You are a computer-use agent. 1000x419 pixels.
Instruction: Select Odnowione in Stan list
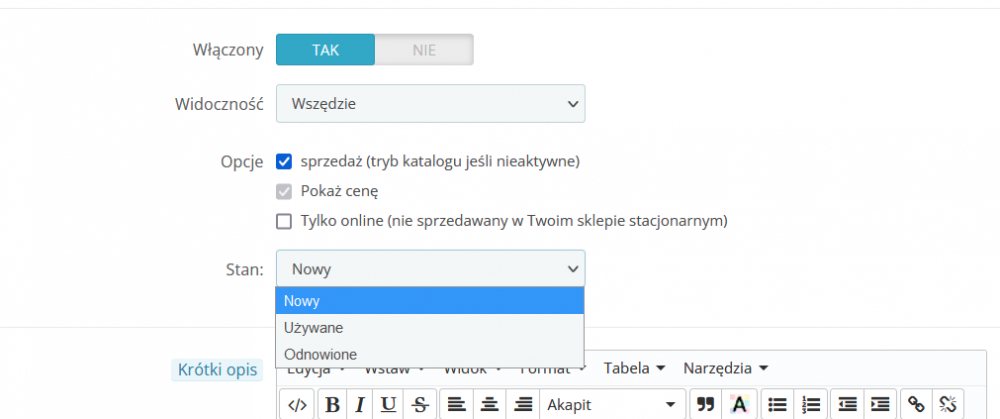coord(430,355)
